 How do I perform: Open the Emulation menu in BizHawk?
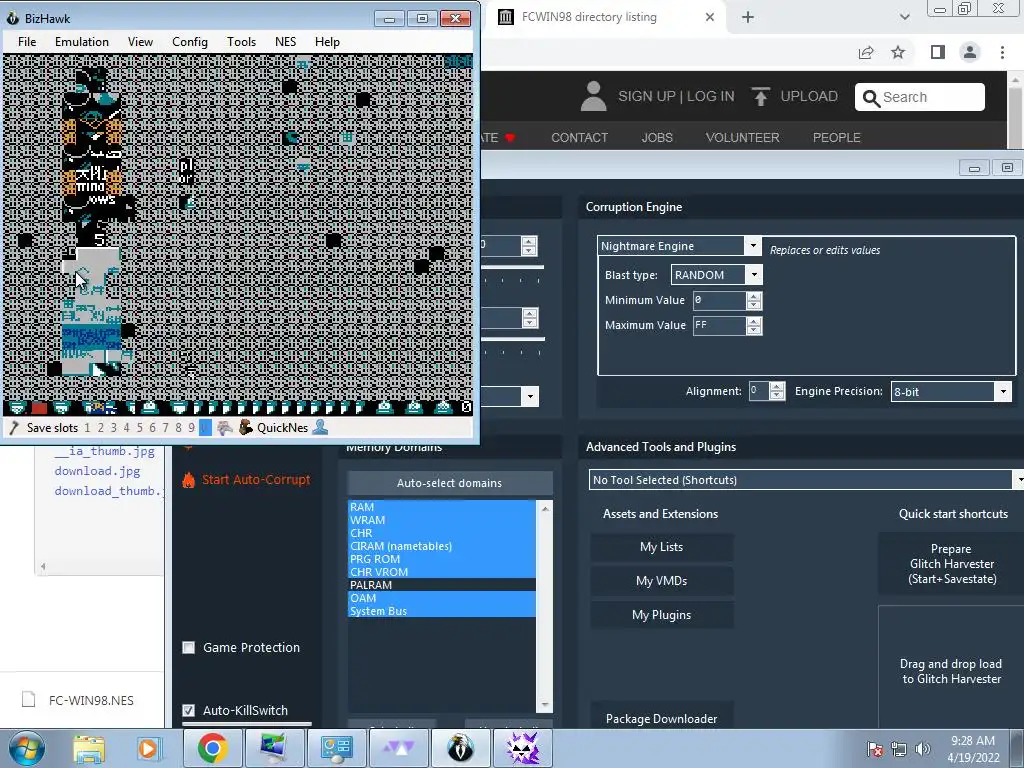coord(82,42)
